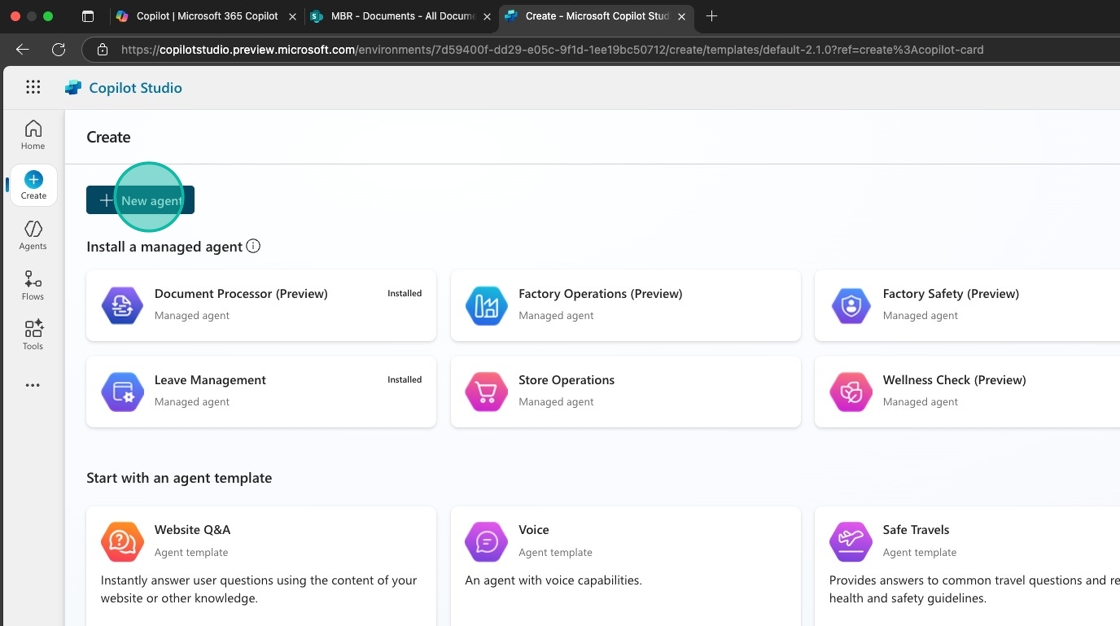Switch to the MBR Documents browser tab
This screenshot has width=1120, height=626.
pos(400,16)
